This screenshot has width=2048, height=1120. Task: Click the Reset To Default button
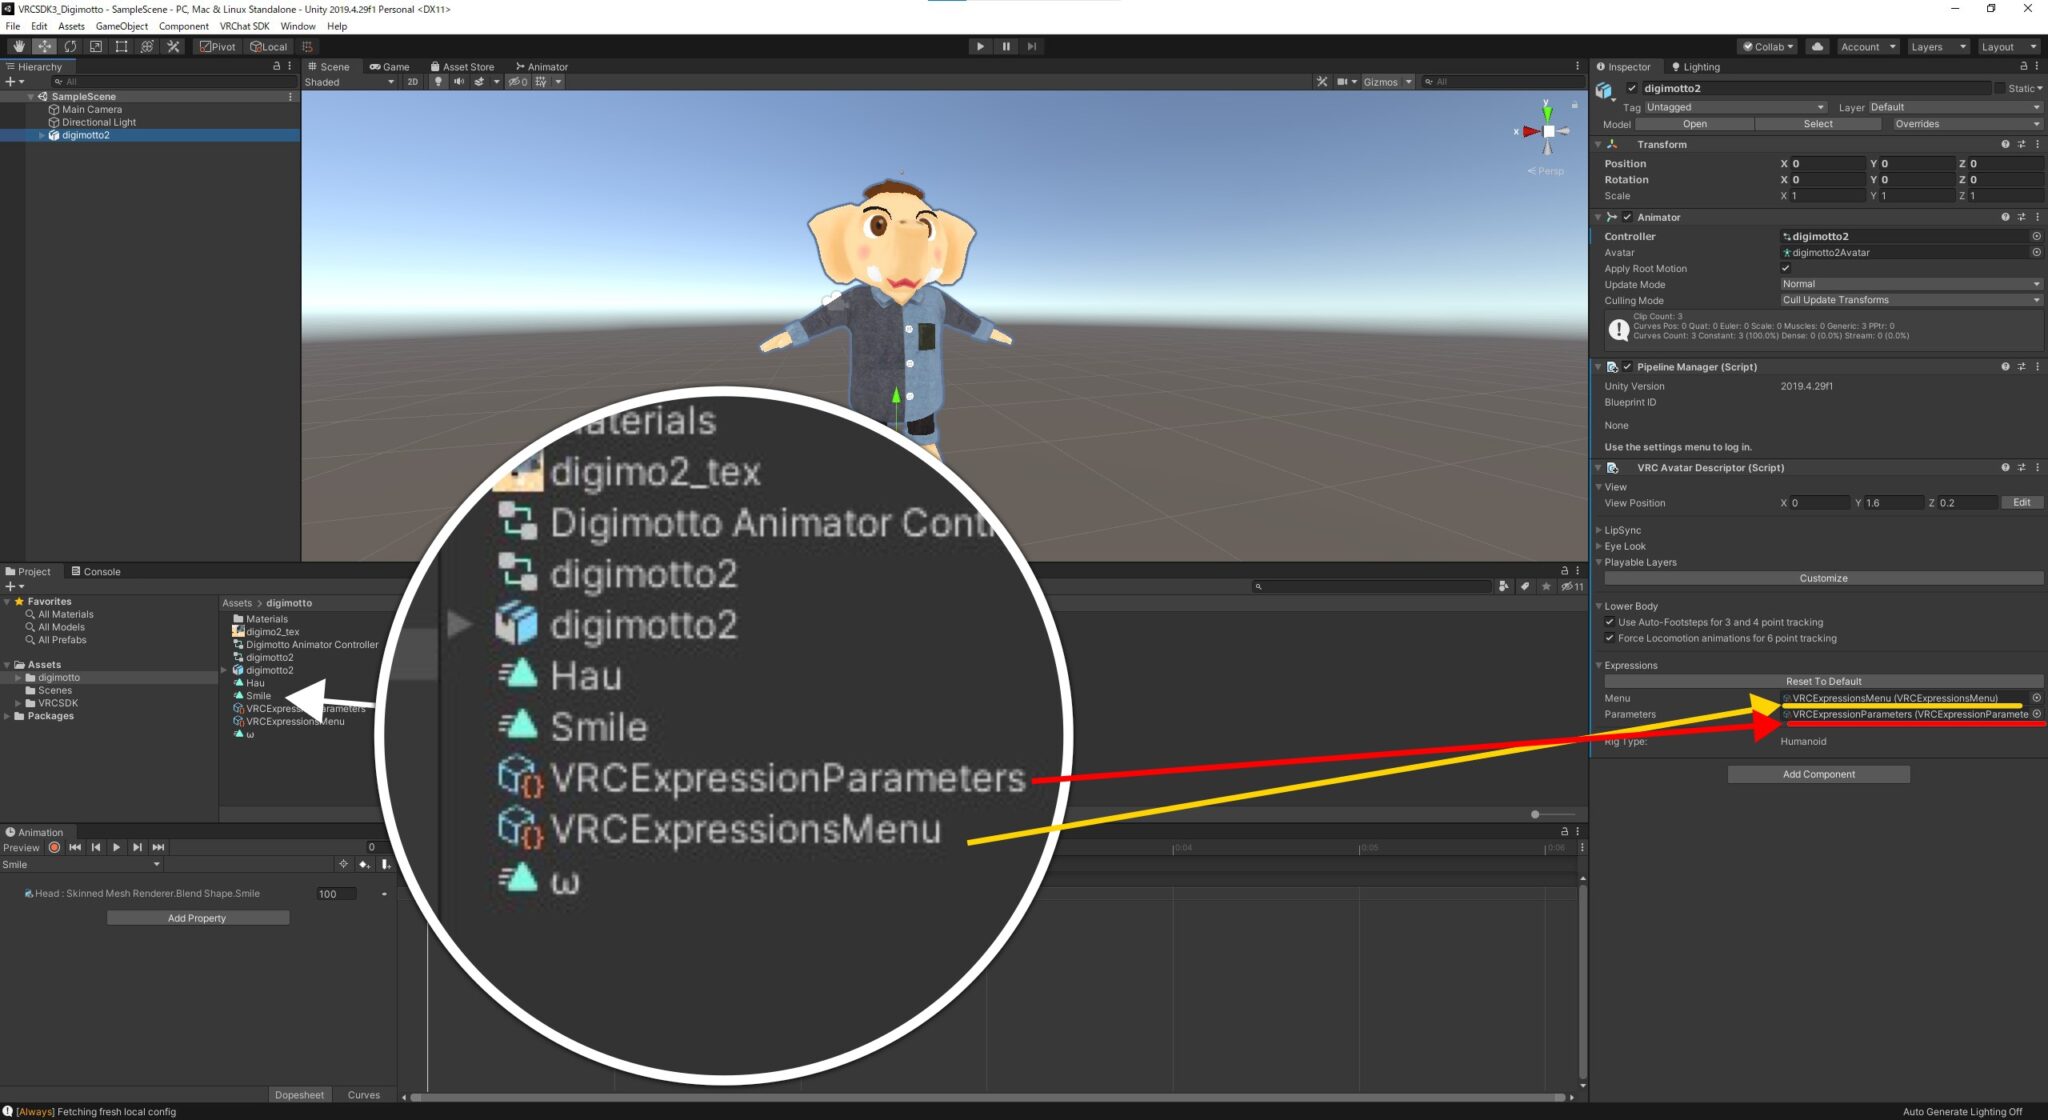[1822, 680]
